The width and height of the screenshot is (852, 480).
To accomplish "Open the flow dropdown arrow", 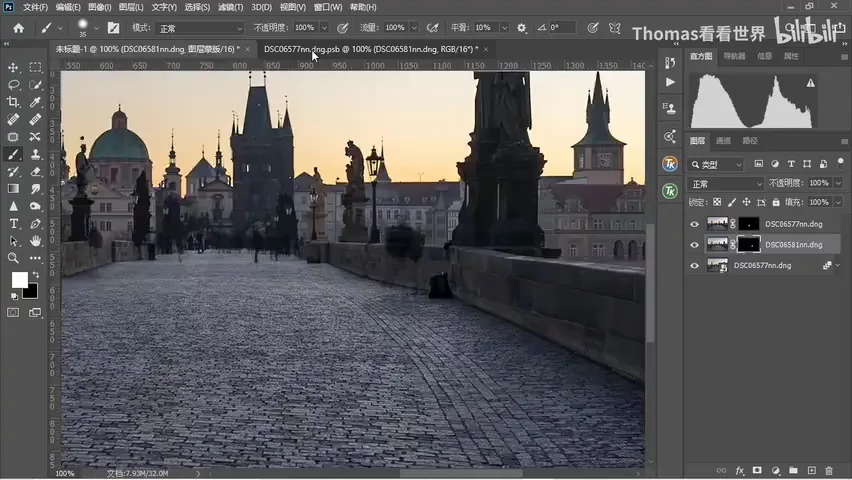I will coord(414,28).
